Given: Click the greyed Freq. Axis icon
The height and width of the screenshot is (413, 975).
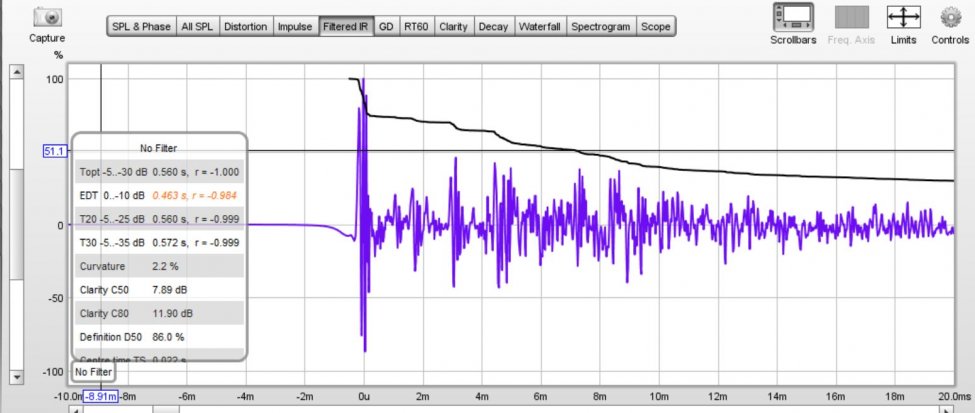Looking at the screenshot, I should (851, 17).
